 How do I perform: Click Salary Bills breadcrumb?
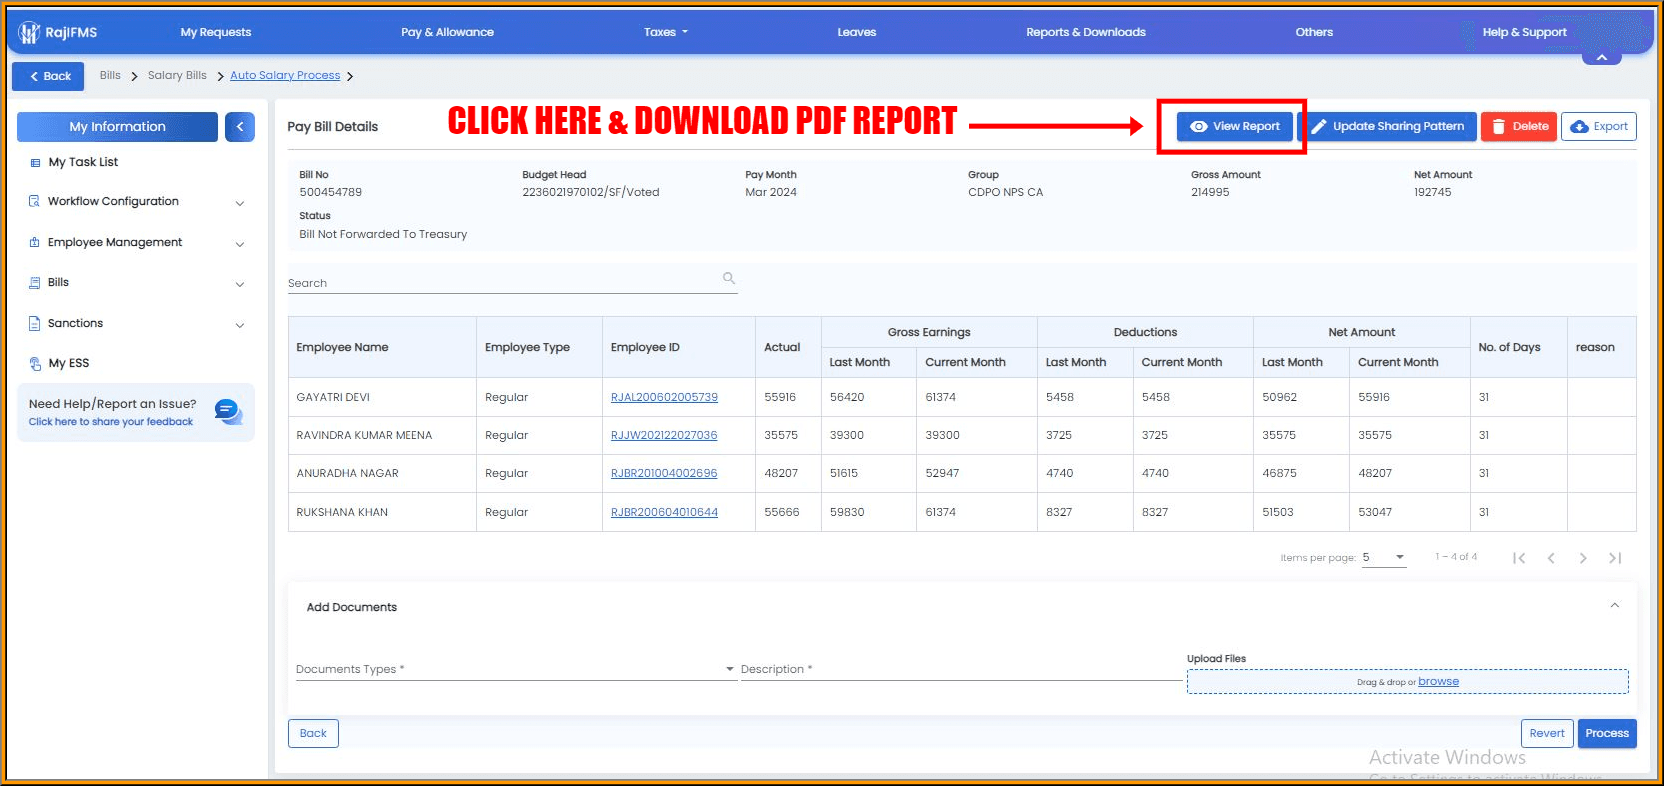(177, 75)
